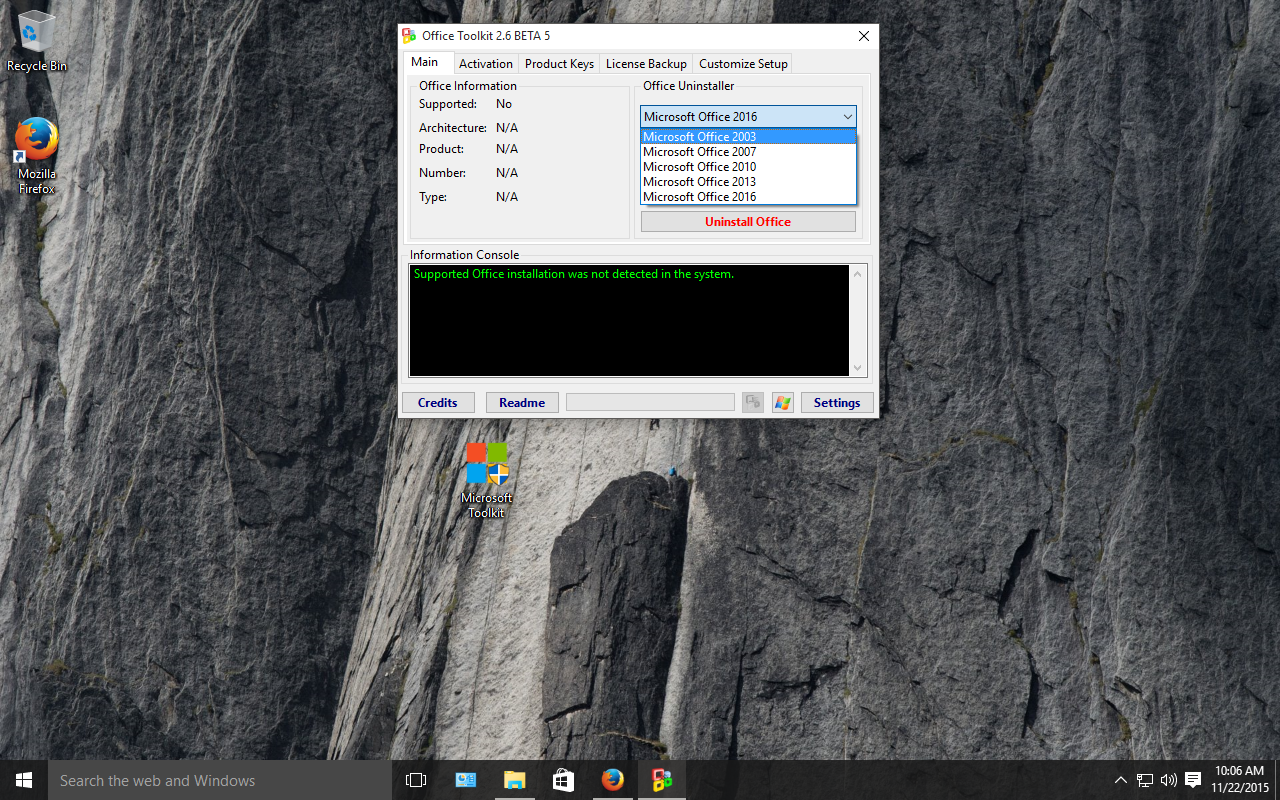
Task: Click the Office Toolkit taskbar icon
Action: click(661, 780)
